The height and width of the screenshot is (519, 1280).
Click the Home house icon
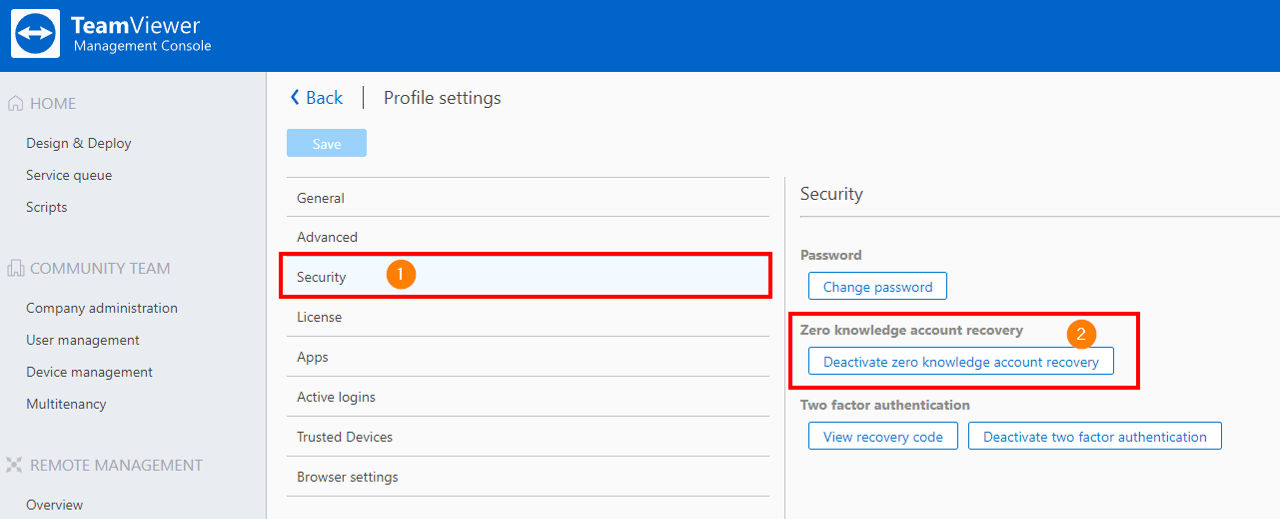coord(15,104)
